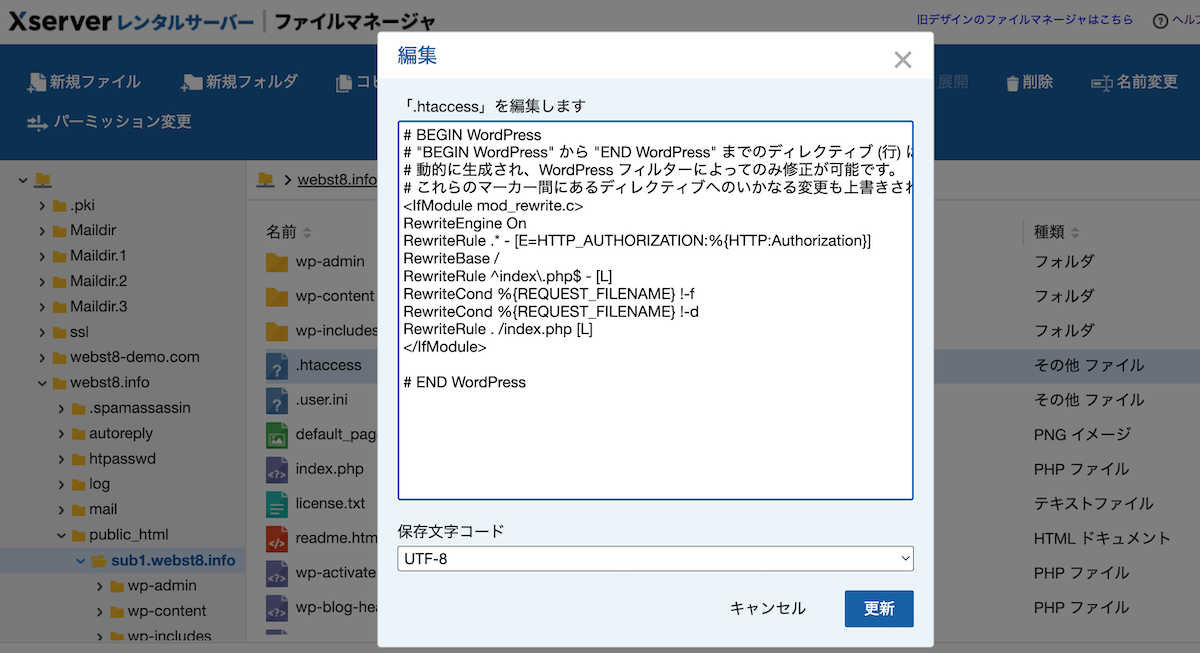Click the 削除 trash icon to delete

pyautogui.click(x=1012, y=82)
